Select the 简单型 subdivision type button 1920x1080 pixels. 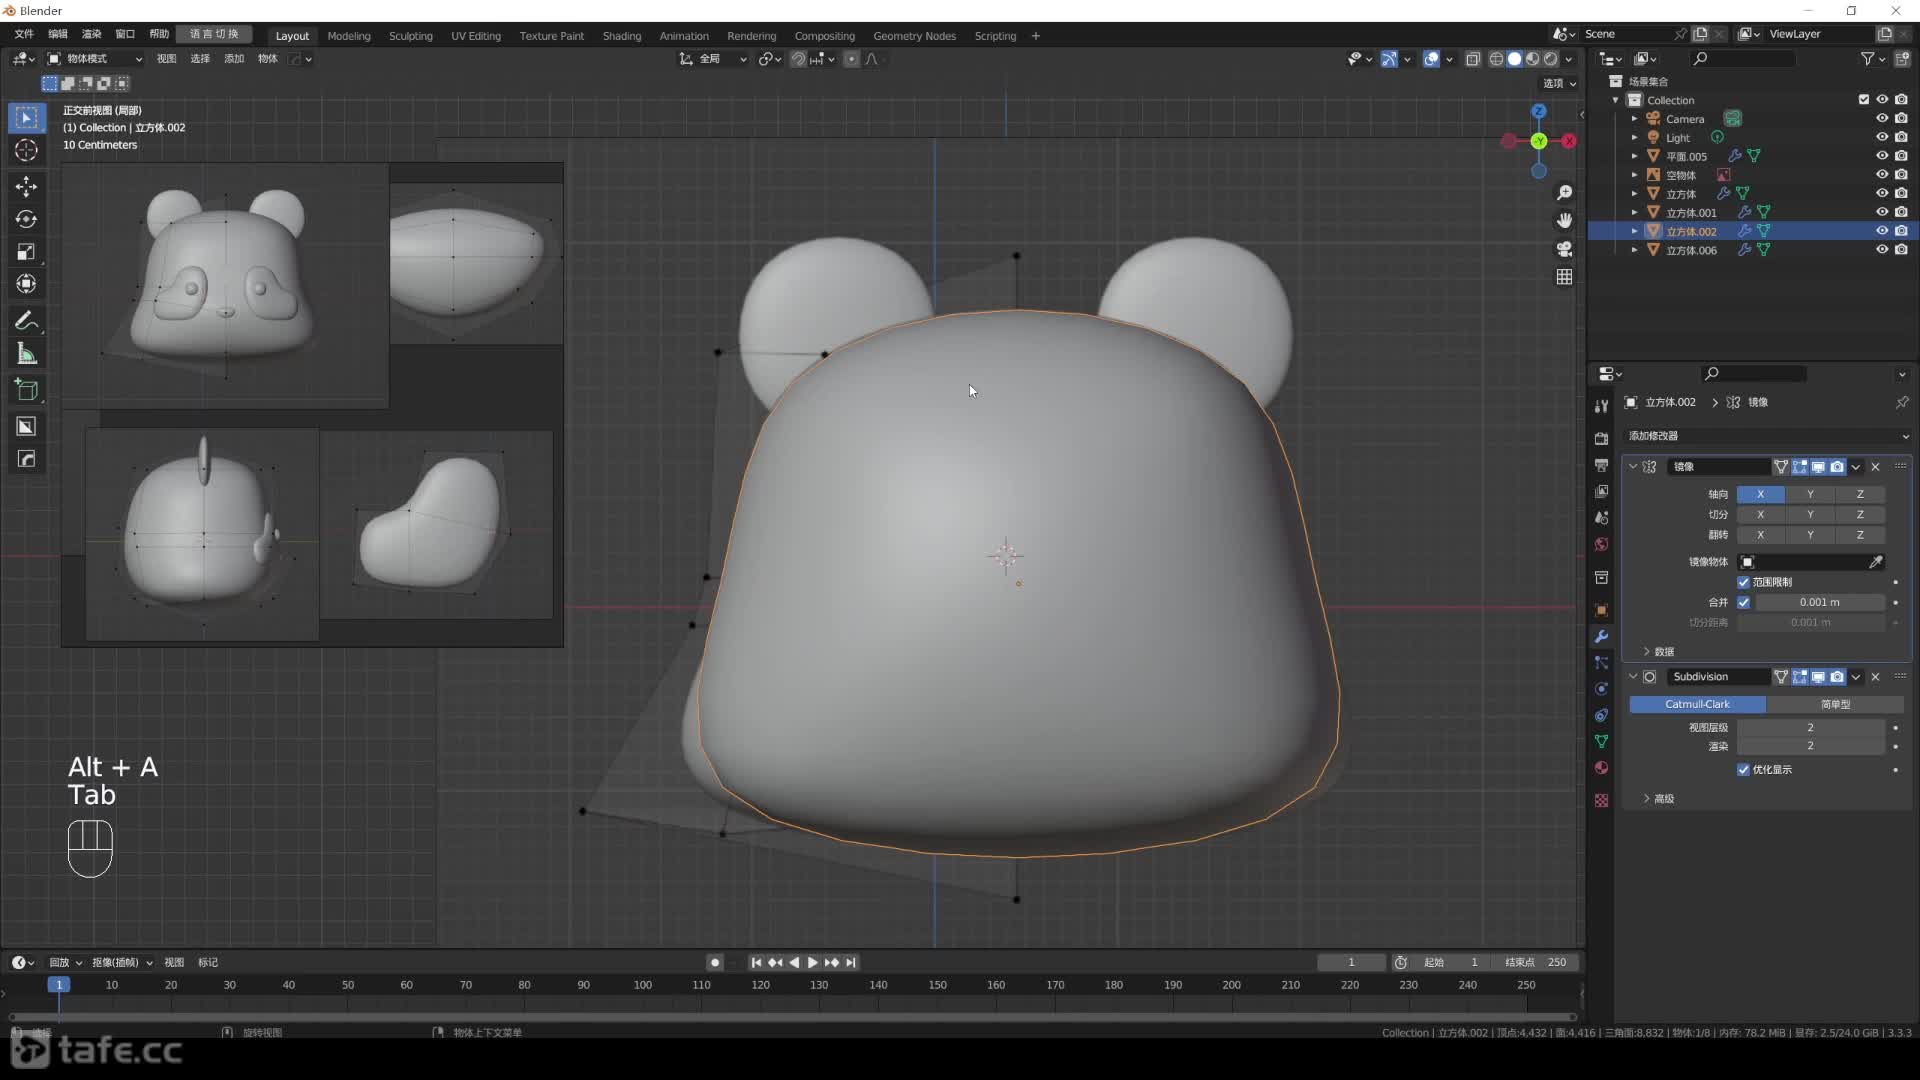coord(1835,704)
